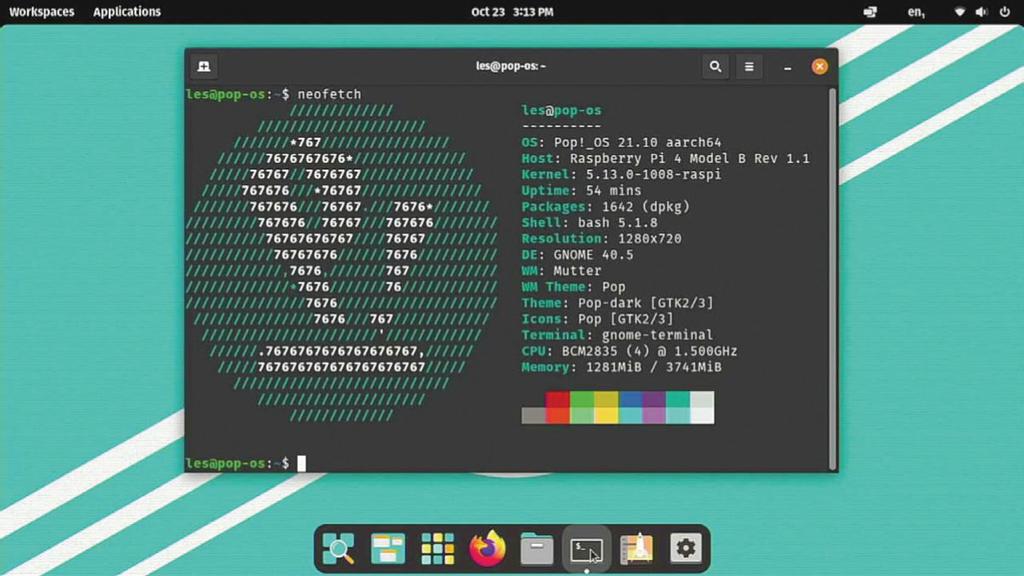Screen dimensions: 1024x576
Task: Click the 'Terminal: gnome-terminal' output line
Action: 617,335
